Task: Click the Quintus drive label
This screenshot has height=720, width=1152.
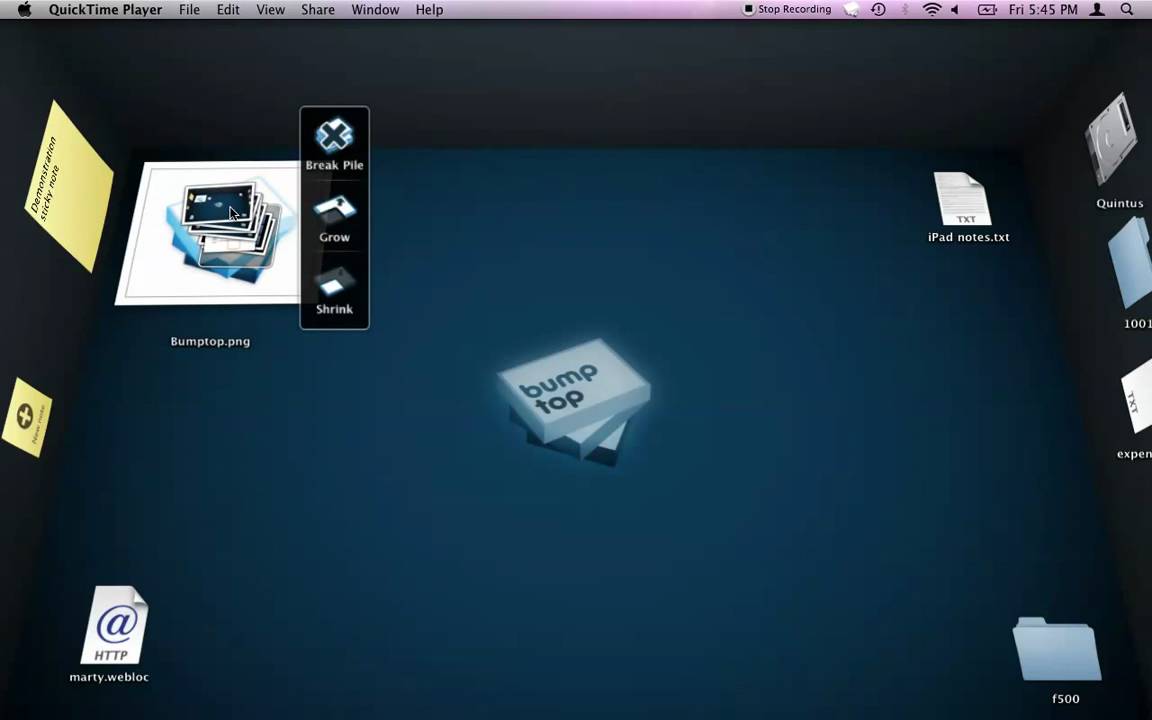Action: [1120, 204]
